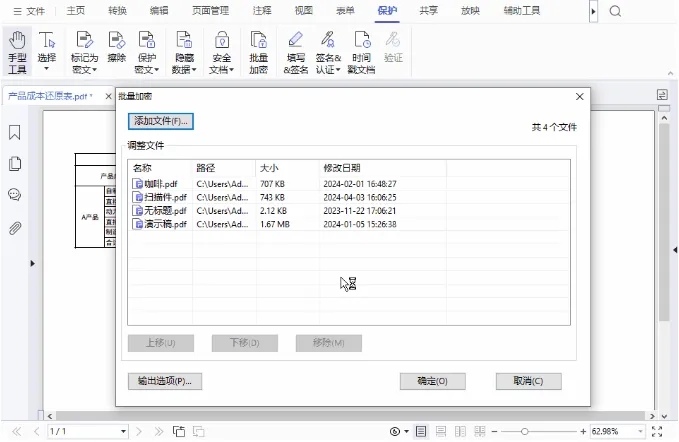Click the Output Options (输出选项) button
Viewport: 679px width, 442px height.
166,381
